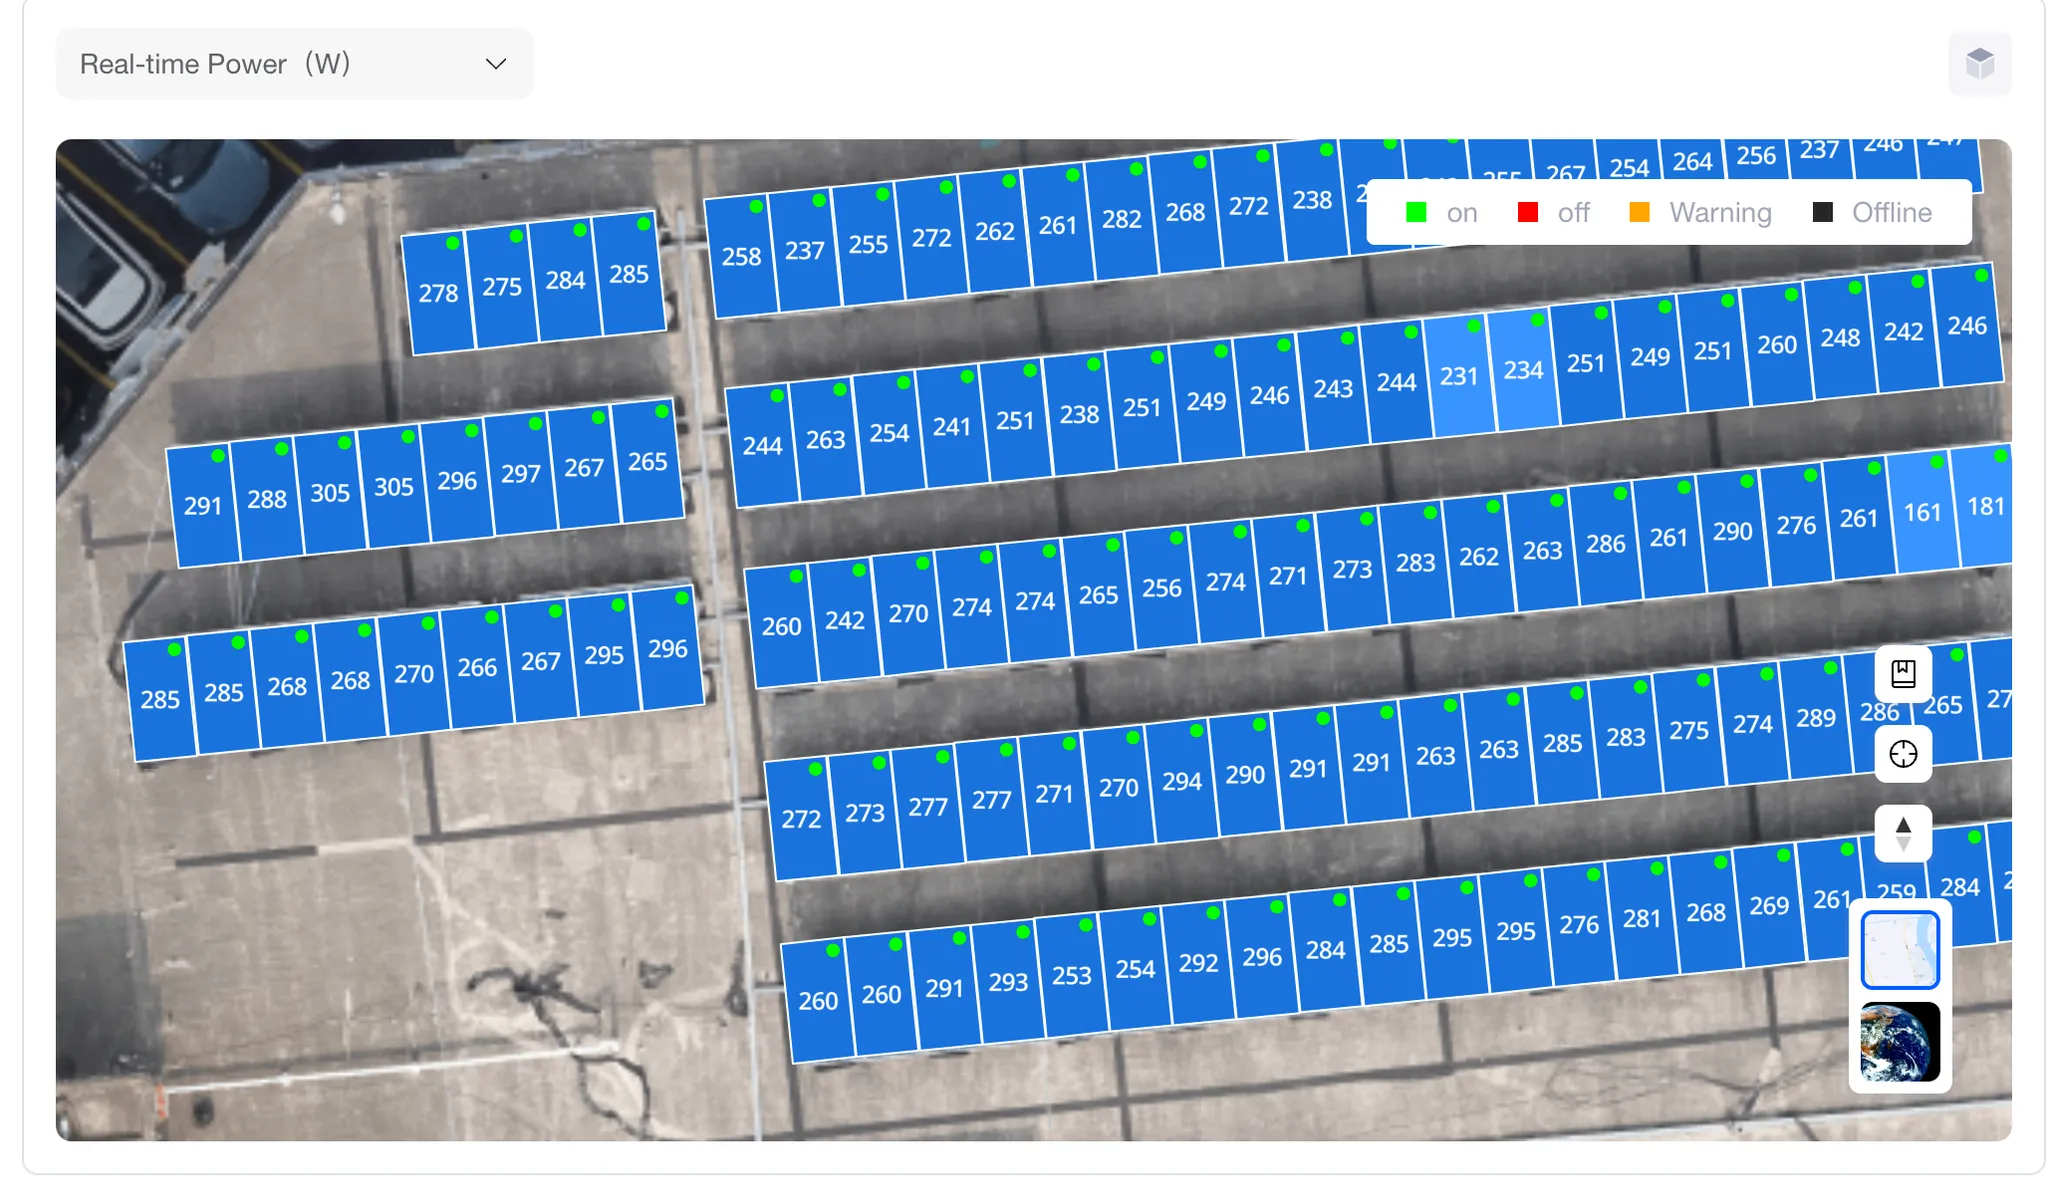Select the light-blue panel showing 234
The height and width of the screenshot is (1177, 2048).
1522,370
